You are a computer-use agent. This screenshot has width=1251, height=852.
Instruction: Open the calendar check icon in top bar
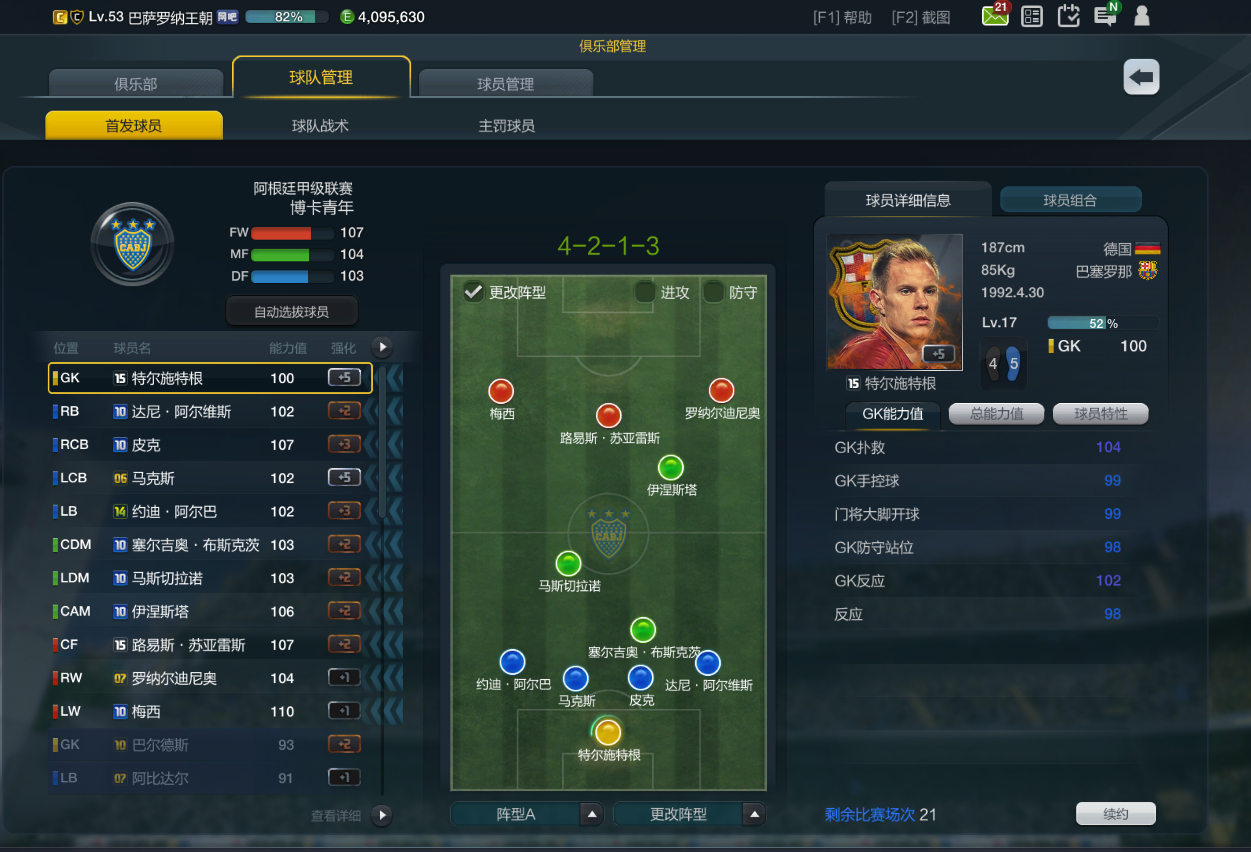point(1069,16)
